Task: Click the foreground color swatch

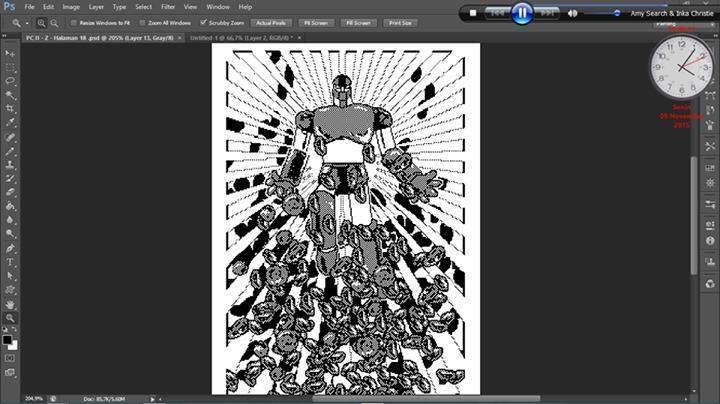Action: tap(8, 339)
